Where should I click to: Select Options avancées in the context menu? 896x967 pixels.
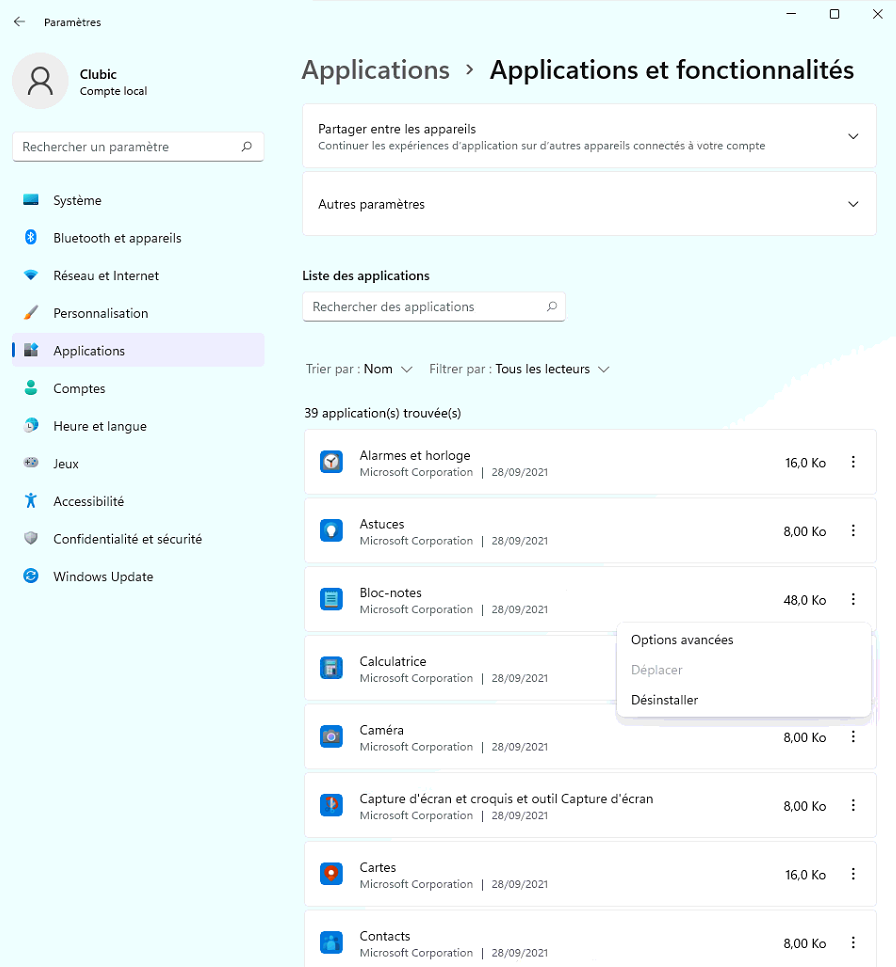pyautogui.click(x=682, y=640)
